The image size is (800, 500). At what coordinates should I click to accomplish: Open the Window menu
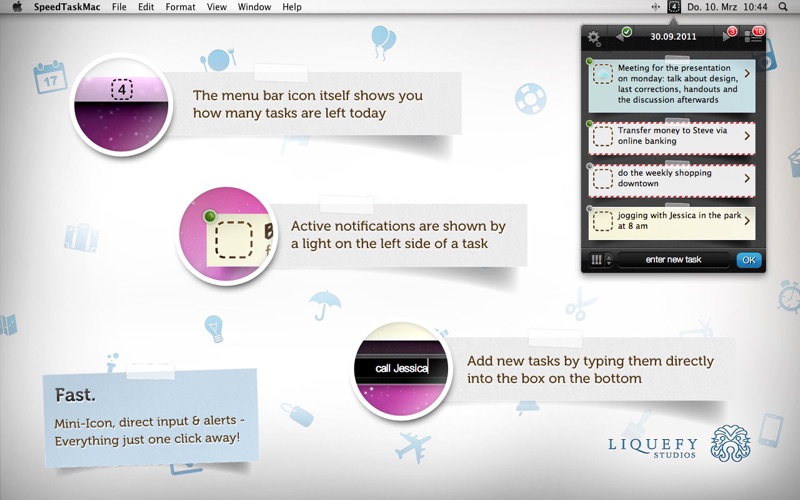click(254, 7)
